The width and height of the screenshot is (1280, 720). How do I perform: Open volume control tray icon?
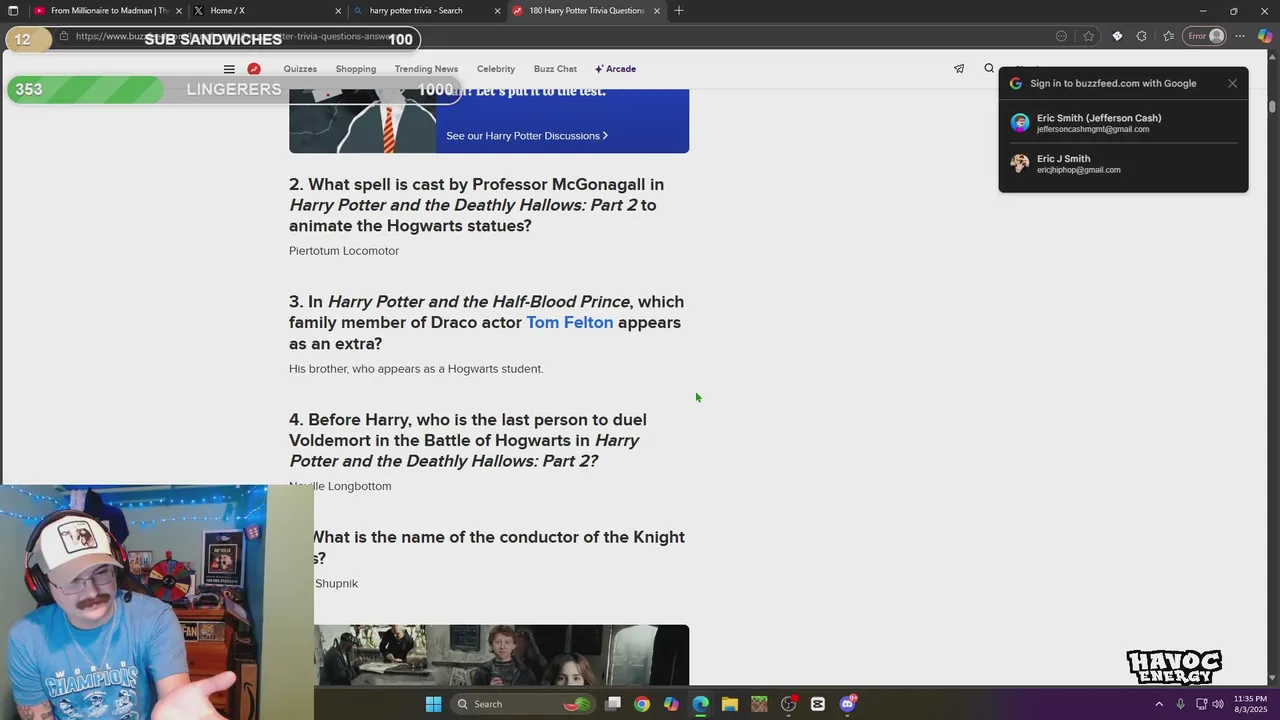click(1218, 704)
